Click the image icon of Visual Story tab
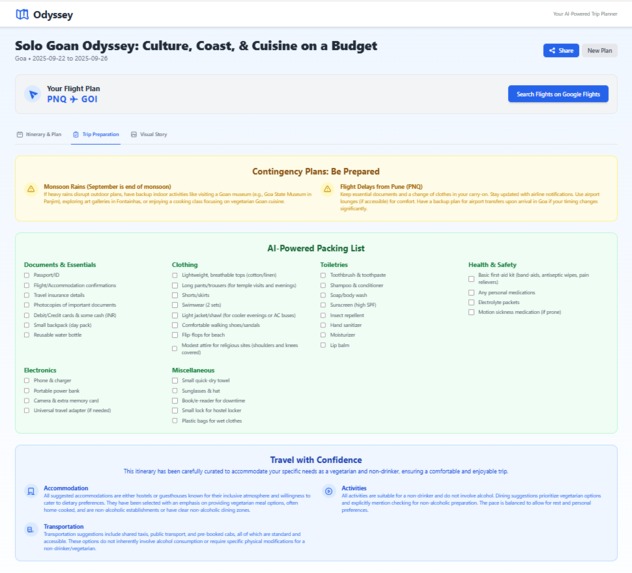Viewport: 632px width, 573px height. (x=134, y=134)
